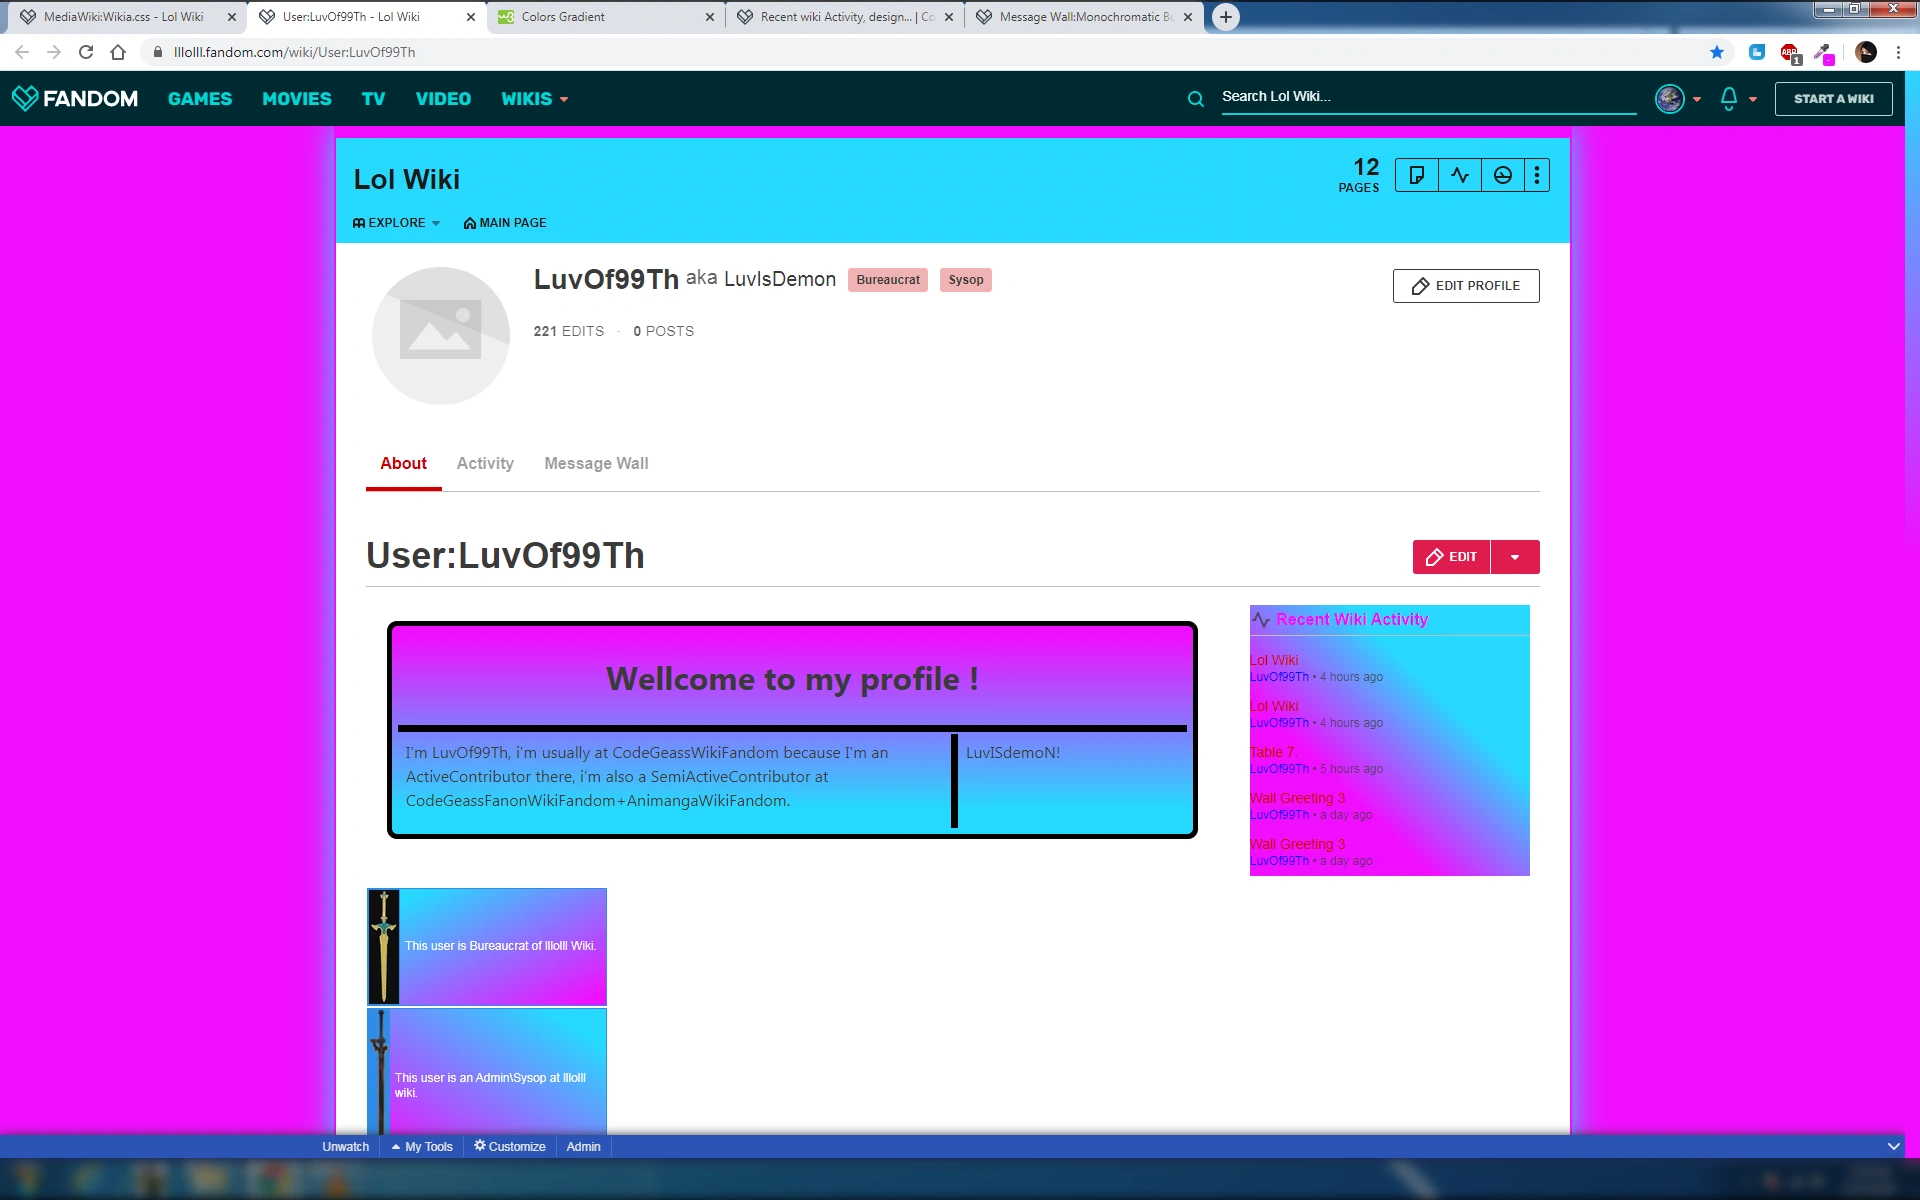Expand the EXPLORE navigation dropdown

click(x=396, y=223)
